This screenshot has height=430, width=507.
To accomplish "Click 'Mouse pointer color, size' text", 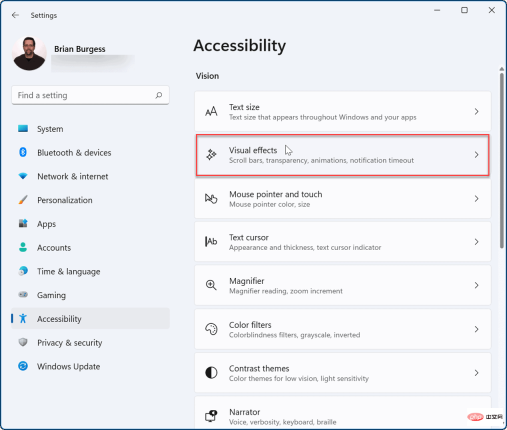I will [269, 204].
